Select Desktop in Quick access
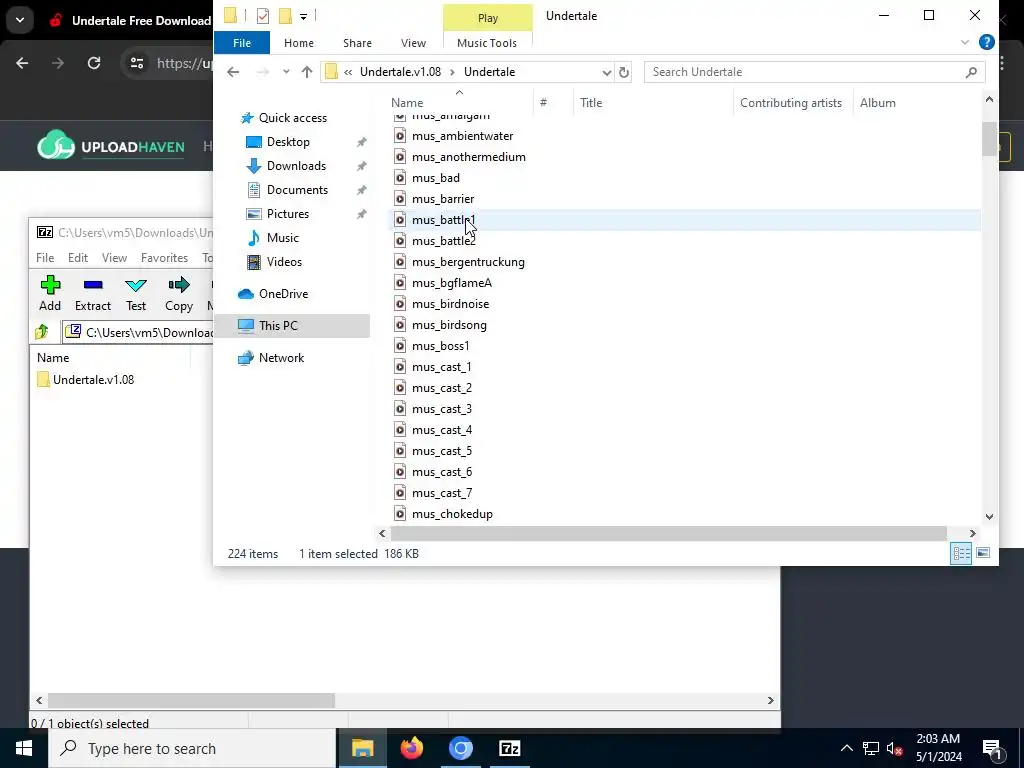Screen dimensions: 1024x768 pos(288,142)
